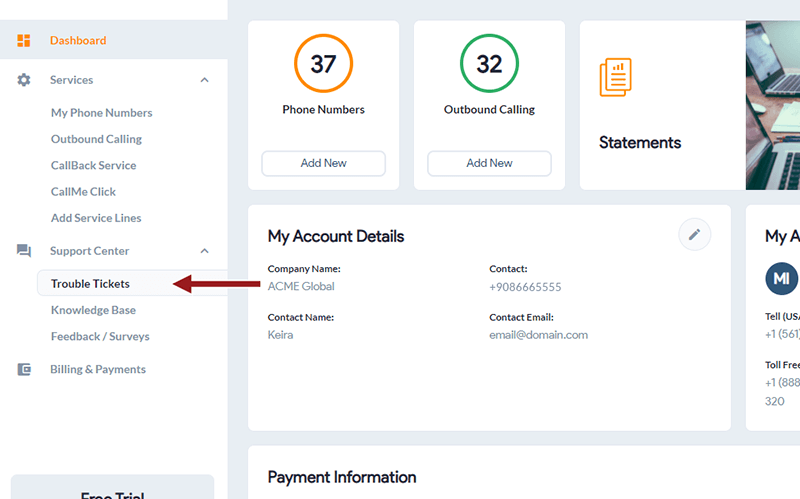Open the Feedback / Surveys link
The image size is (800, 499).
pos(100,336)
